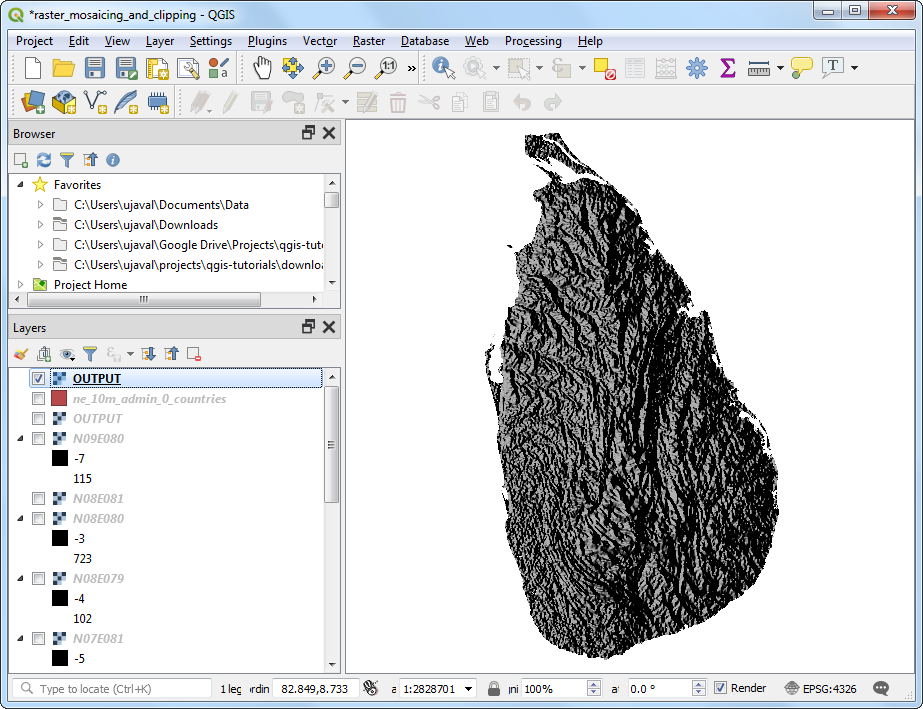Select the Pan Map hand tool
923x709 pixels.
click(262, 68)
